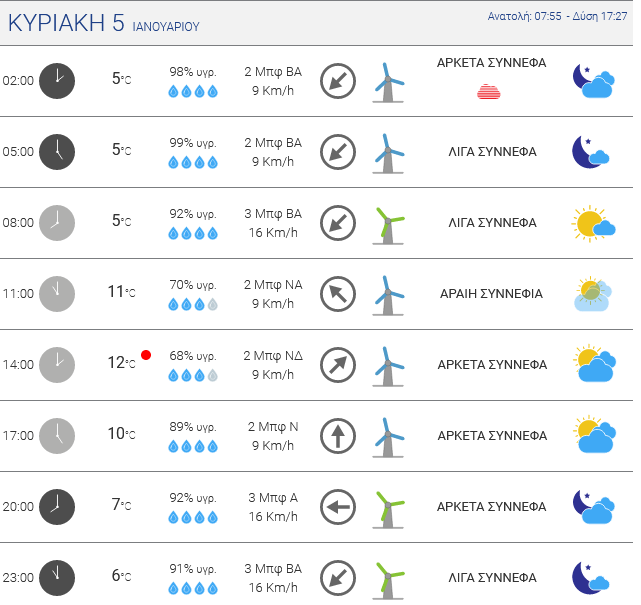Click the ΚΥΡΙΑΚΗ 5 day heading

103,25
